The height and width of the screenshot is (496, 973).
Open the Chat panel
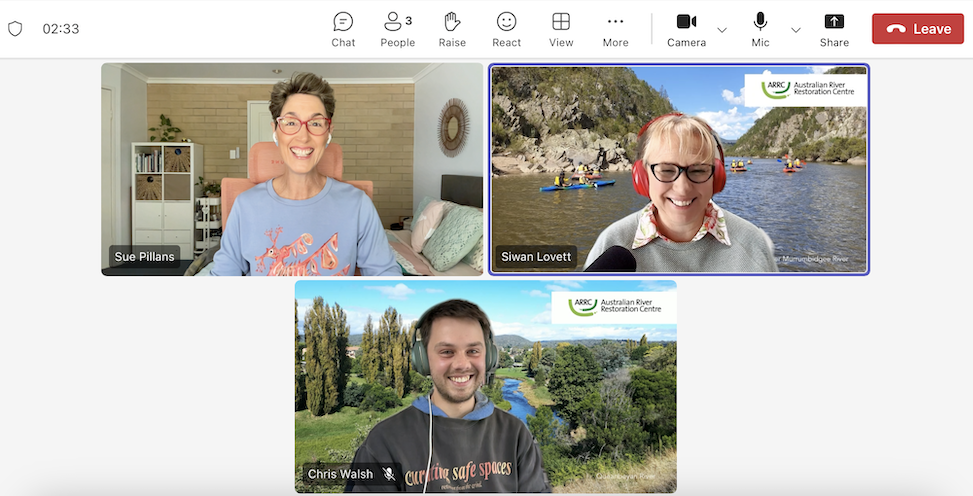[343, 29]
